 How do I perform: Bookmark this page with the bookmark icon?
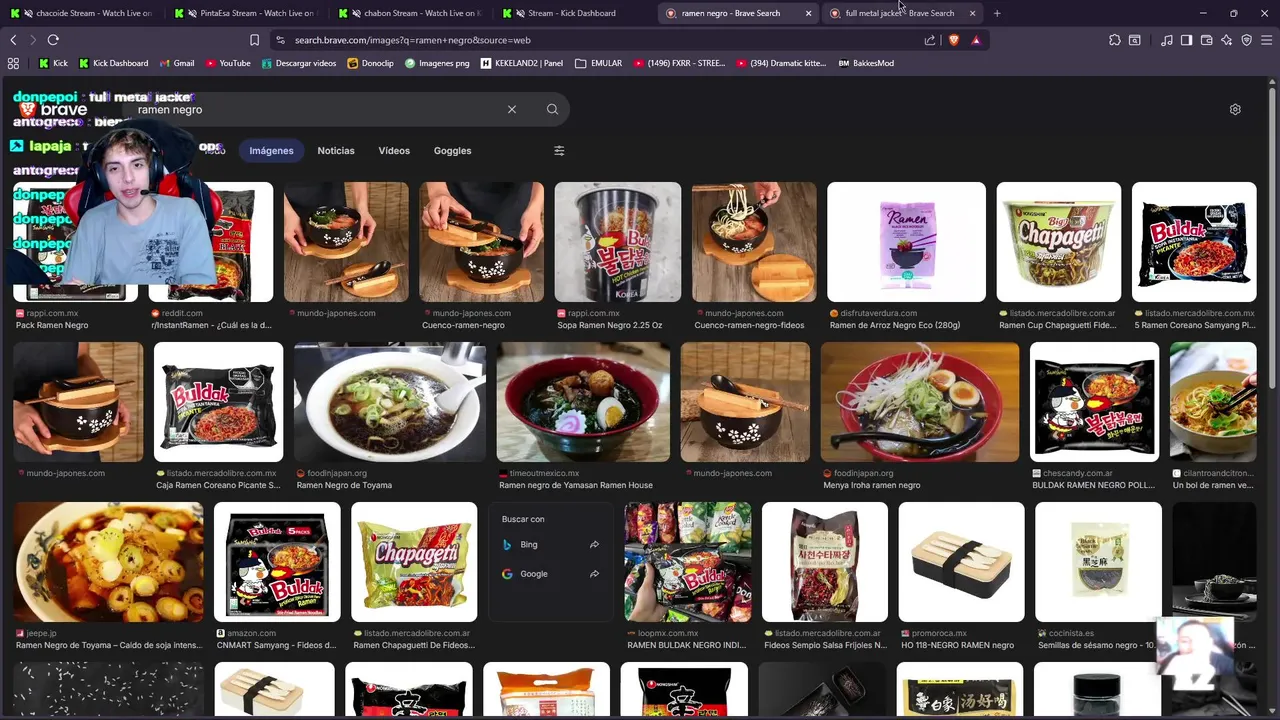click(254, 40)
